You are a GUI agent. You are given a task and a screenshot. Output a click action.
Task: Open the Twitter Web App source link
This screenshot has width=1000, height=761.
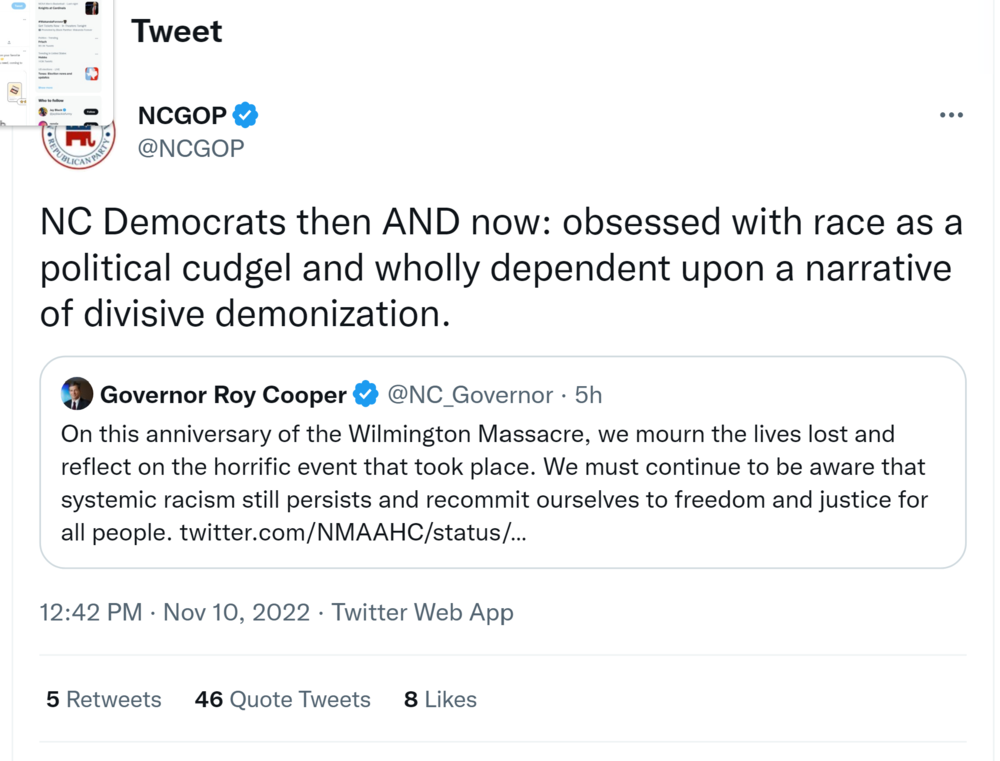tap(422, 612)
